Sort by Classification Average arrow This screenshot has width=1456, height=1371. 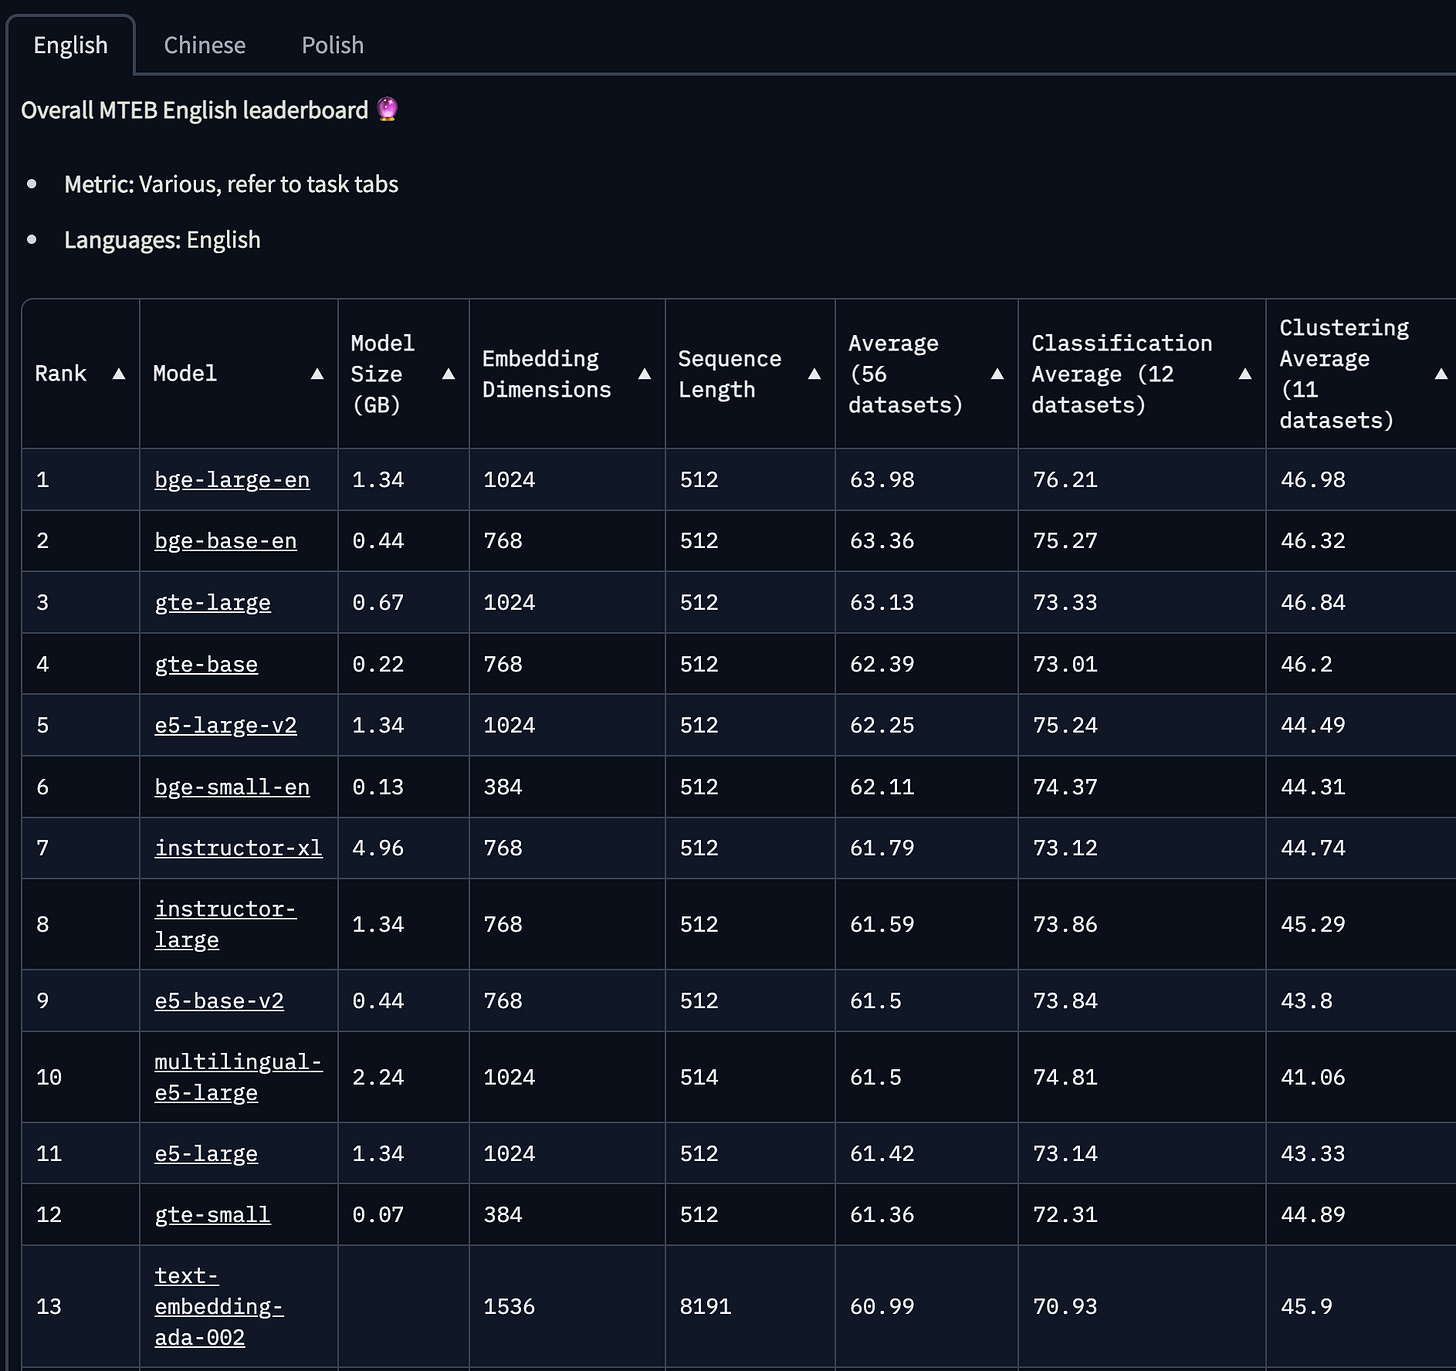(x=1245, y=374)
